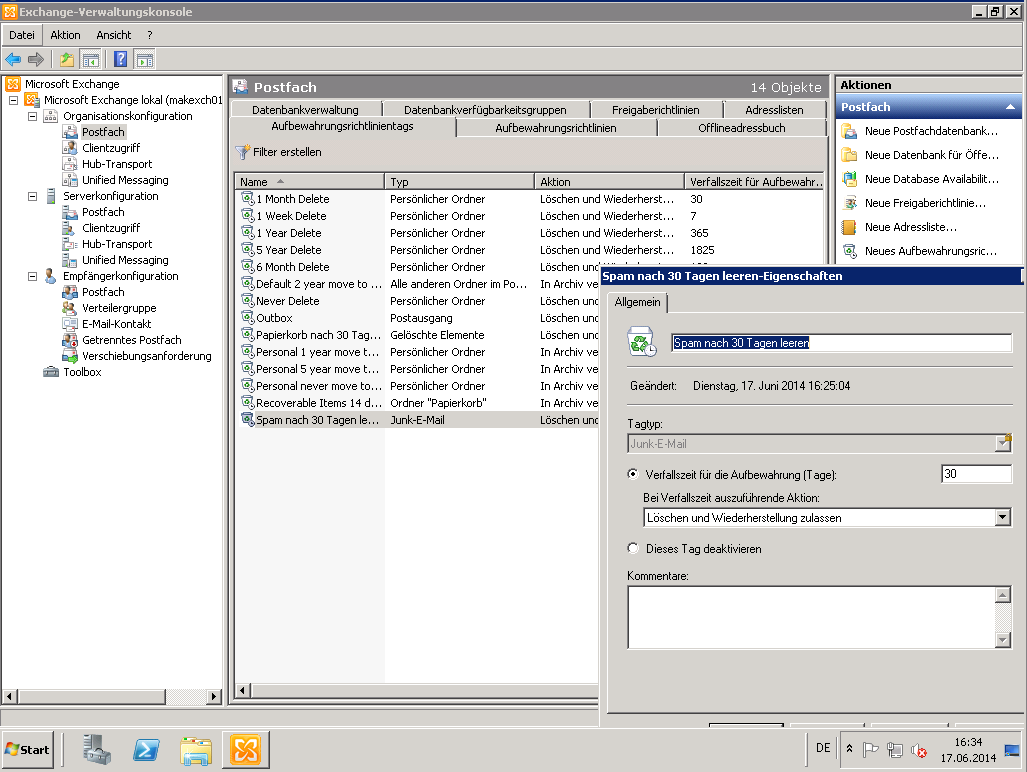Switch to Datenbankverwaltung tab
The height and width of the screenshot is (772, 1027).
[305, 109]
